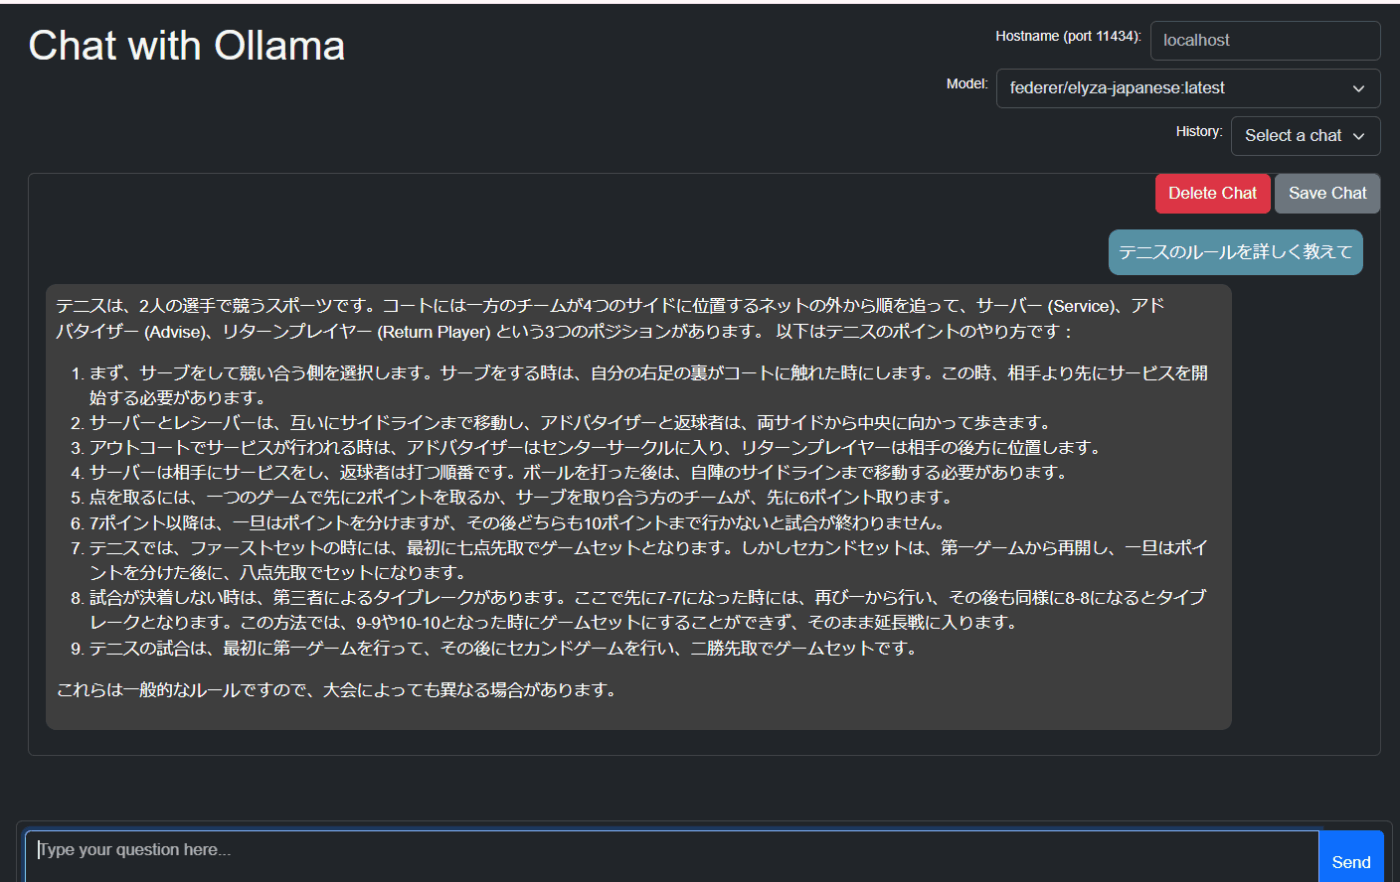Click the 'Model:' label

967,84
